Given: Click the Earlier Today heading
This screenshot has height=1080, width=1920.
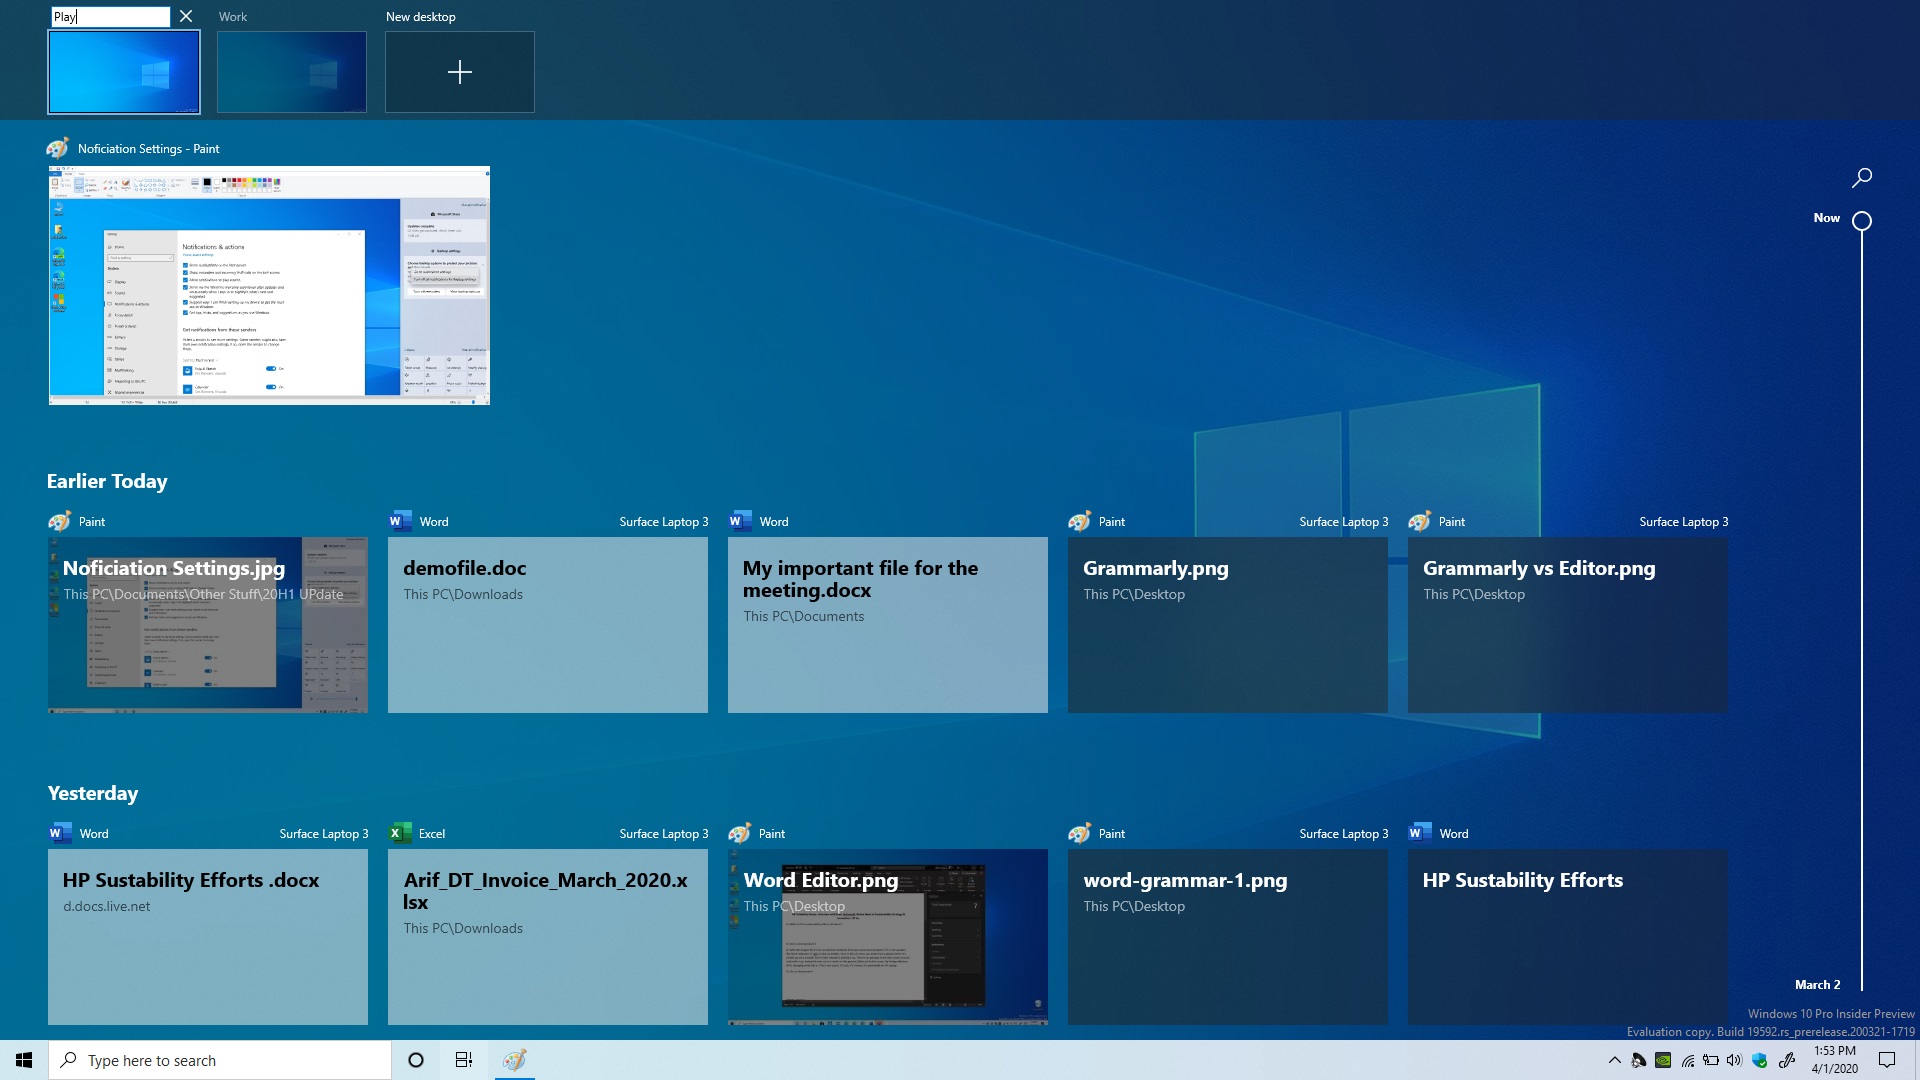Looking at the screenshot, I should [x=107, y=481].
